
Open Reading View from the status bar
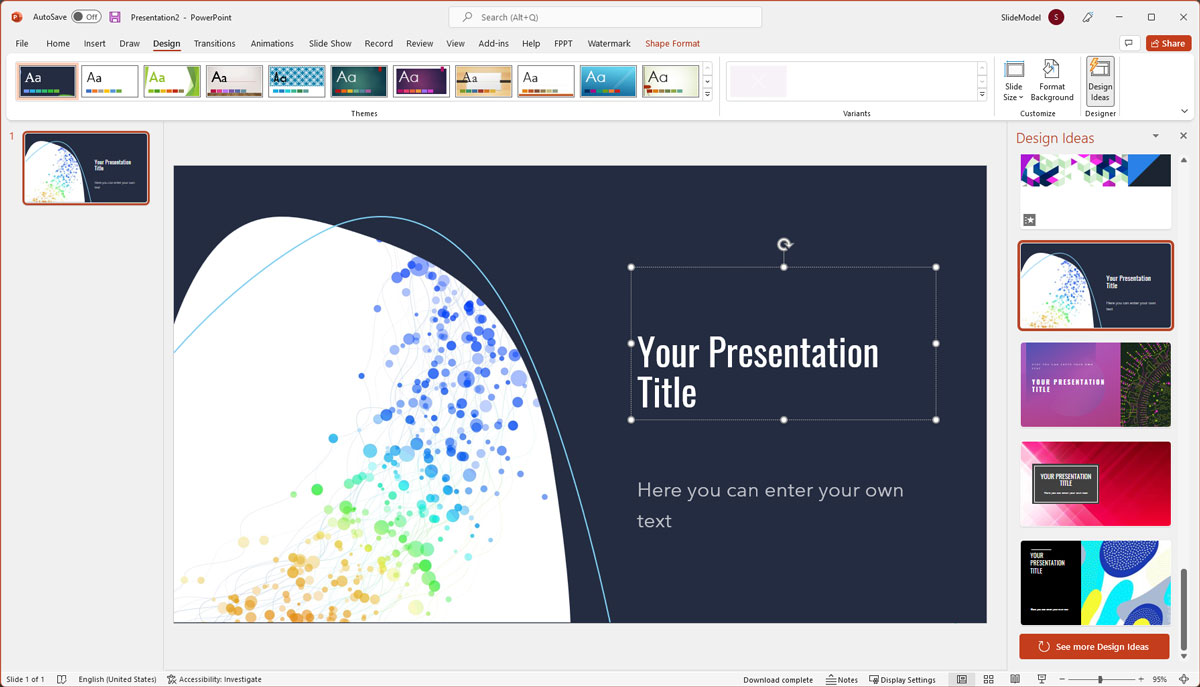[1013, 679]
